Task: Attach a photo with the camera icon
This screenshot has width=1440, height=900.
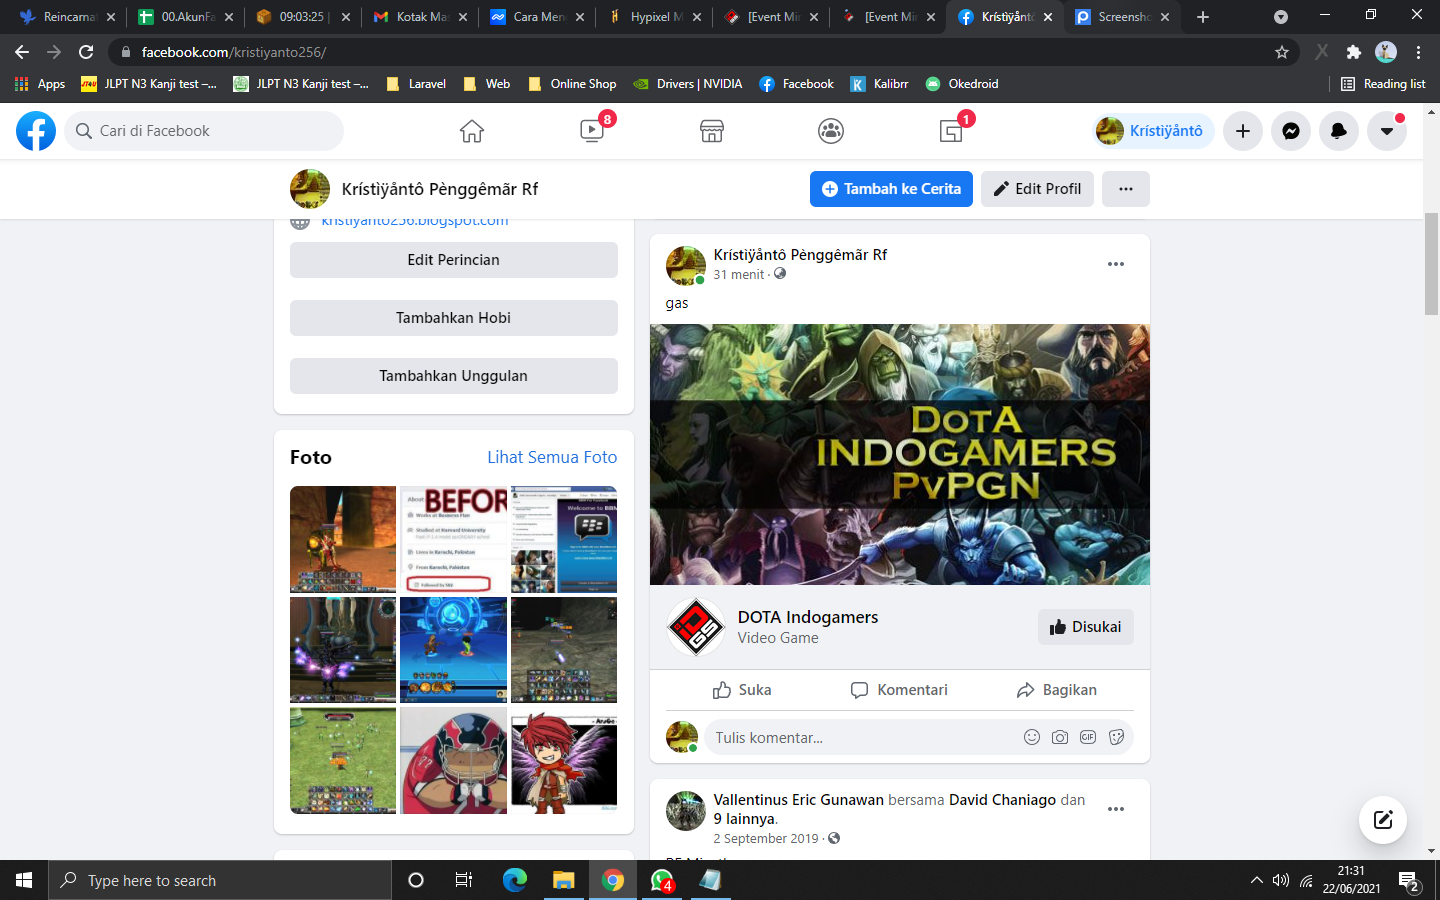Action: click(1060, 737)
